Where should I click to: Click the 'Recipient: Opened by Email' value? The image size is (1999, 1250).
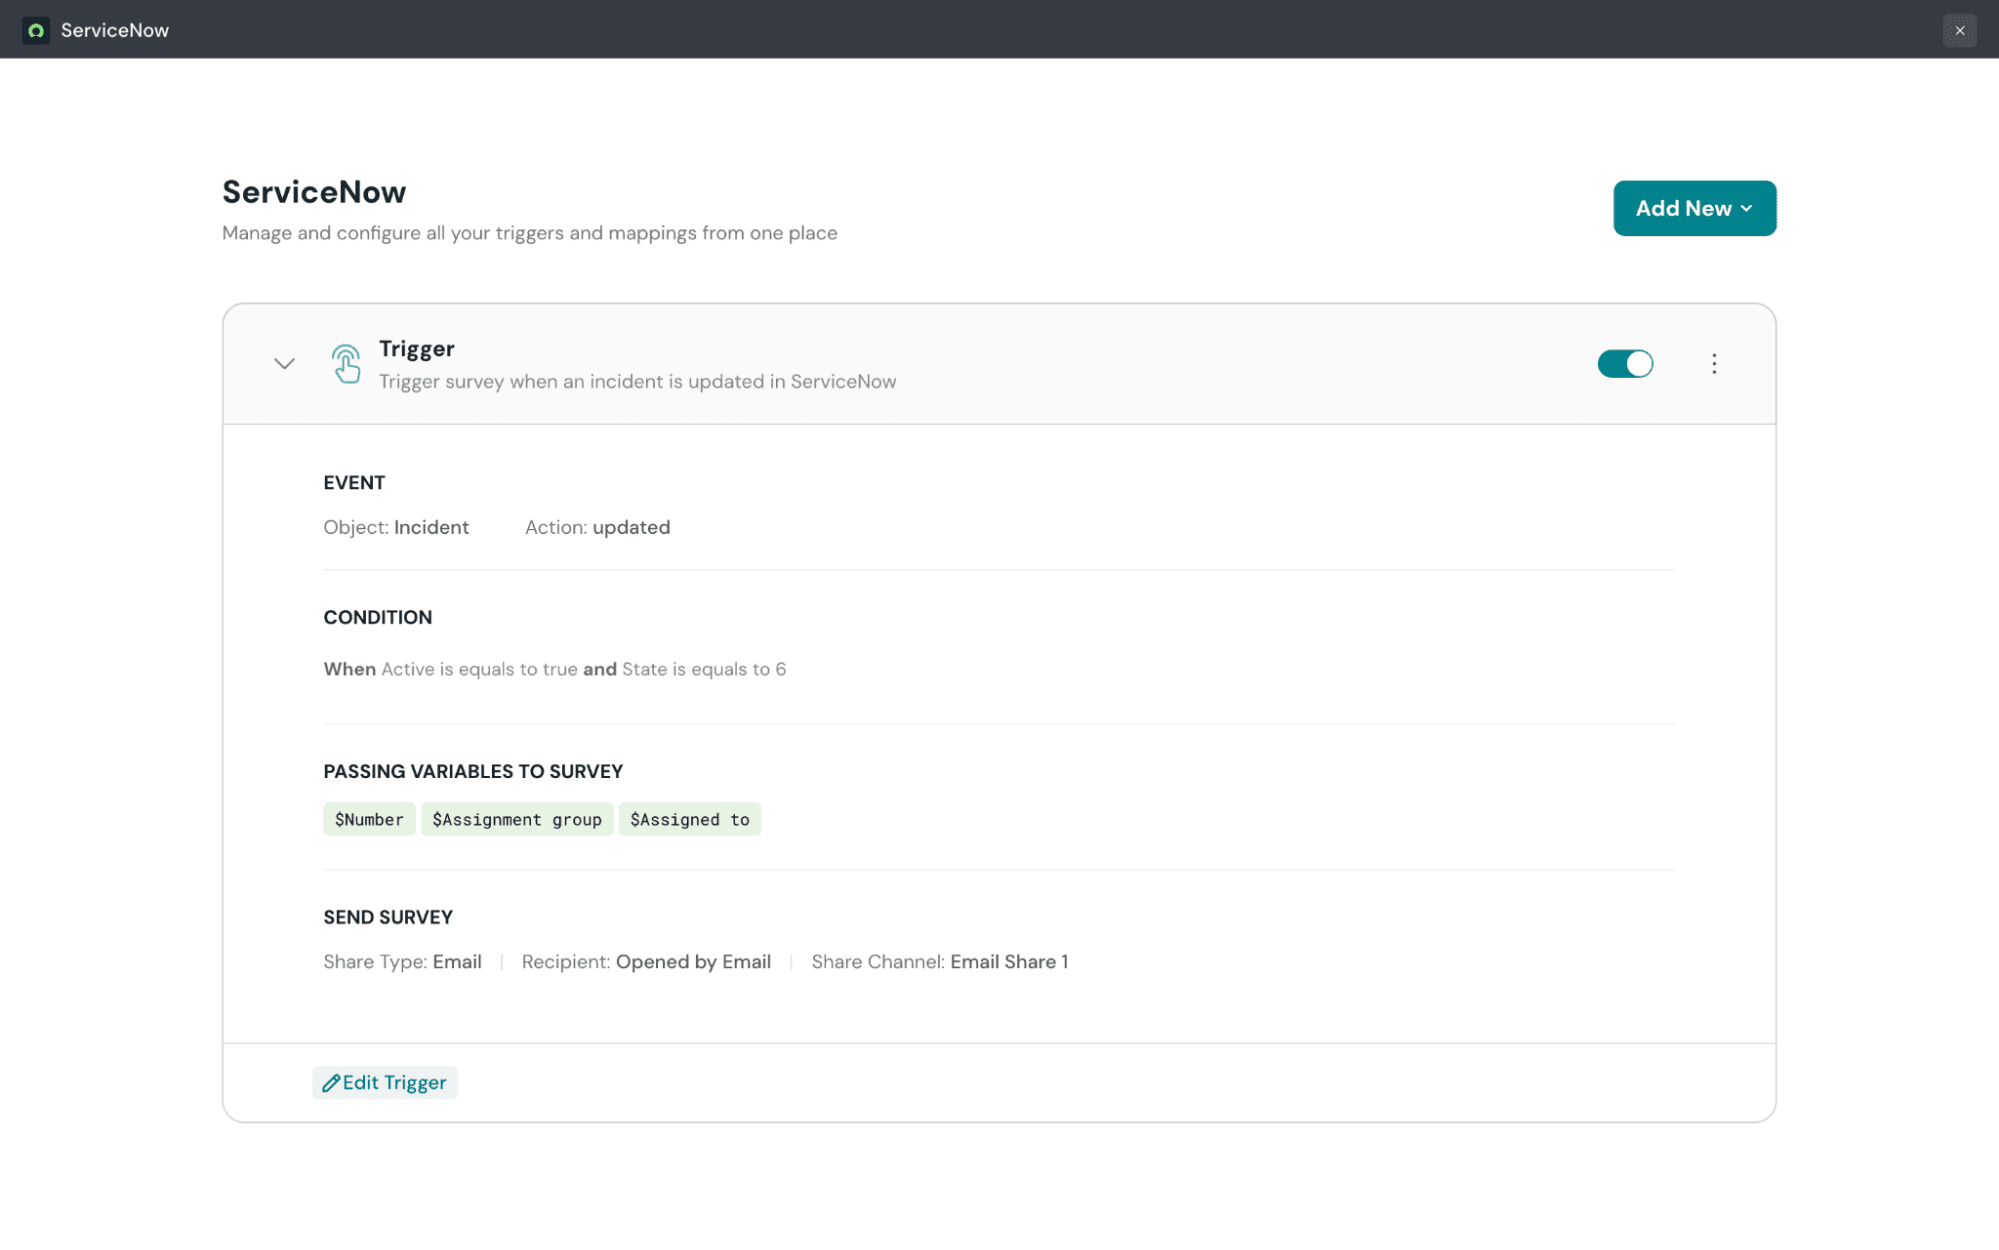click(646, 962)
